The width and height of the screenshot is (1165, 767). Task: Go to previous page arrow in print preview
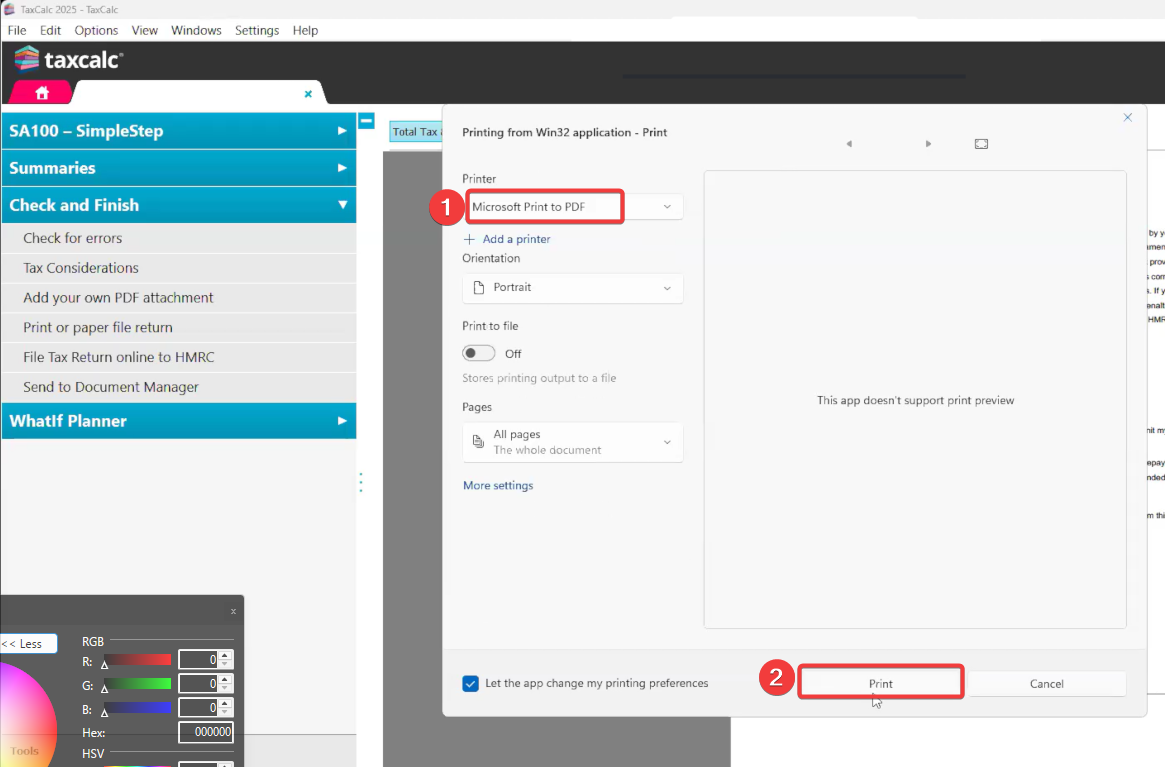pyautogui.click(x=849, y=144)
